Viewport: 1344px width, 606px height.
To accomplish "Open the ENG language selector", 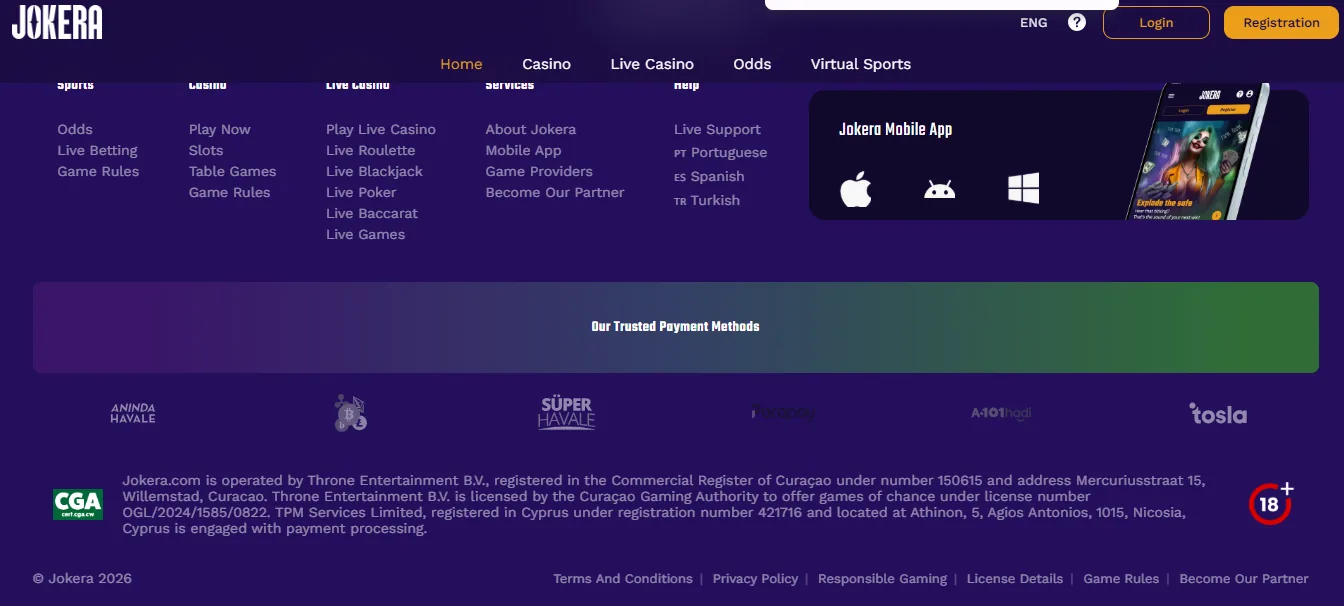I will [1034, 23].
